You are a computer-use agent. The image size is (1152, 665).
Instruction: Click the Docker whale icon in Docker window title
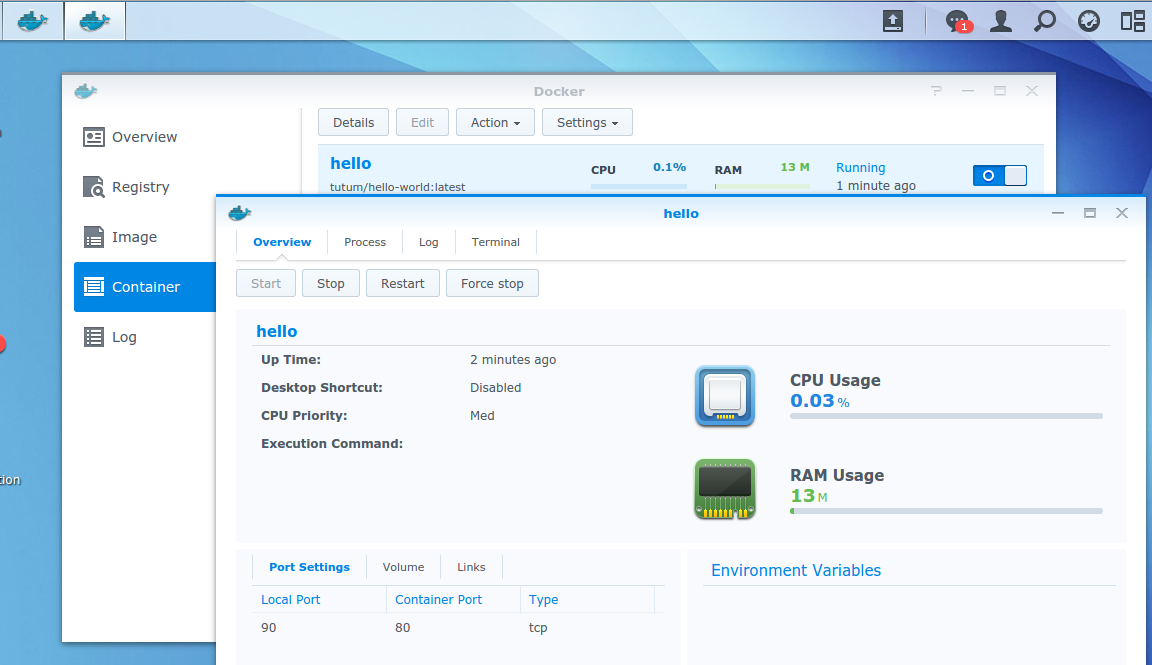tap(86, 91)
